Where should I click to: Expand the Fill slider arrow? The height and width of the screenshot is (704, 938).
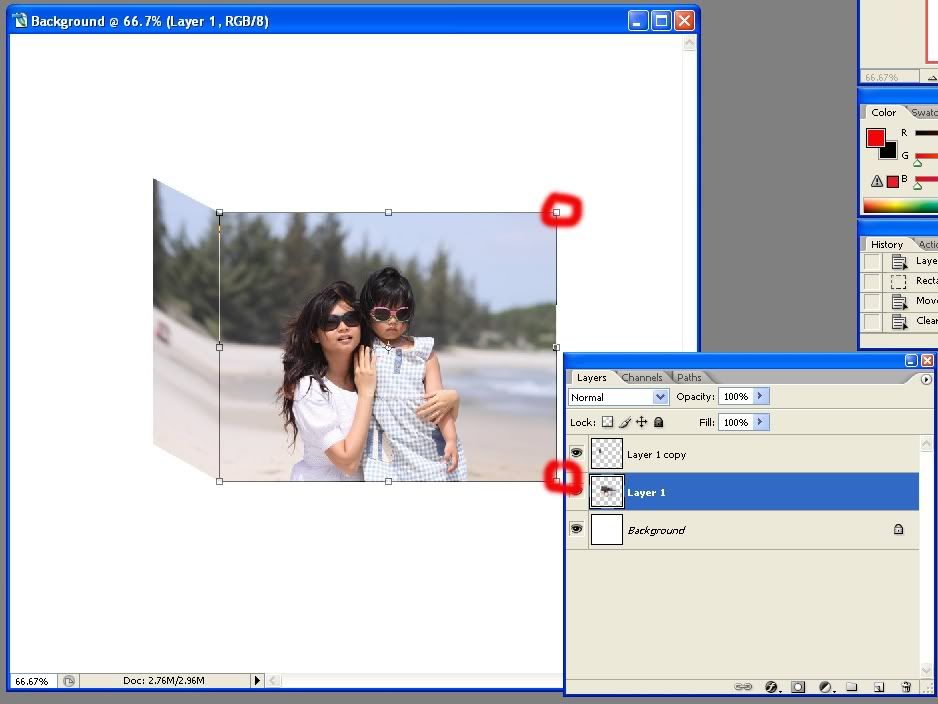tap(761, 423)
